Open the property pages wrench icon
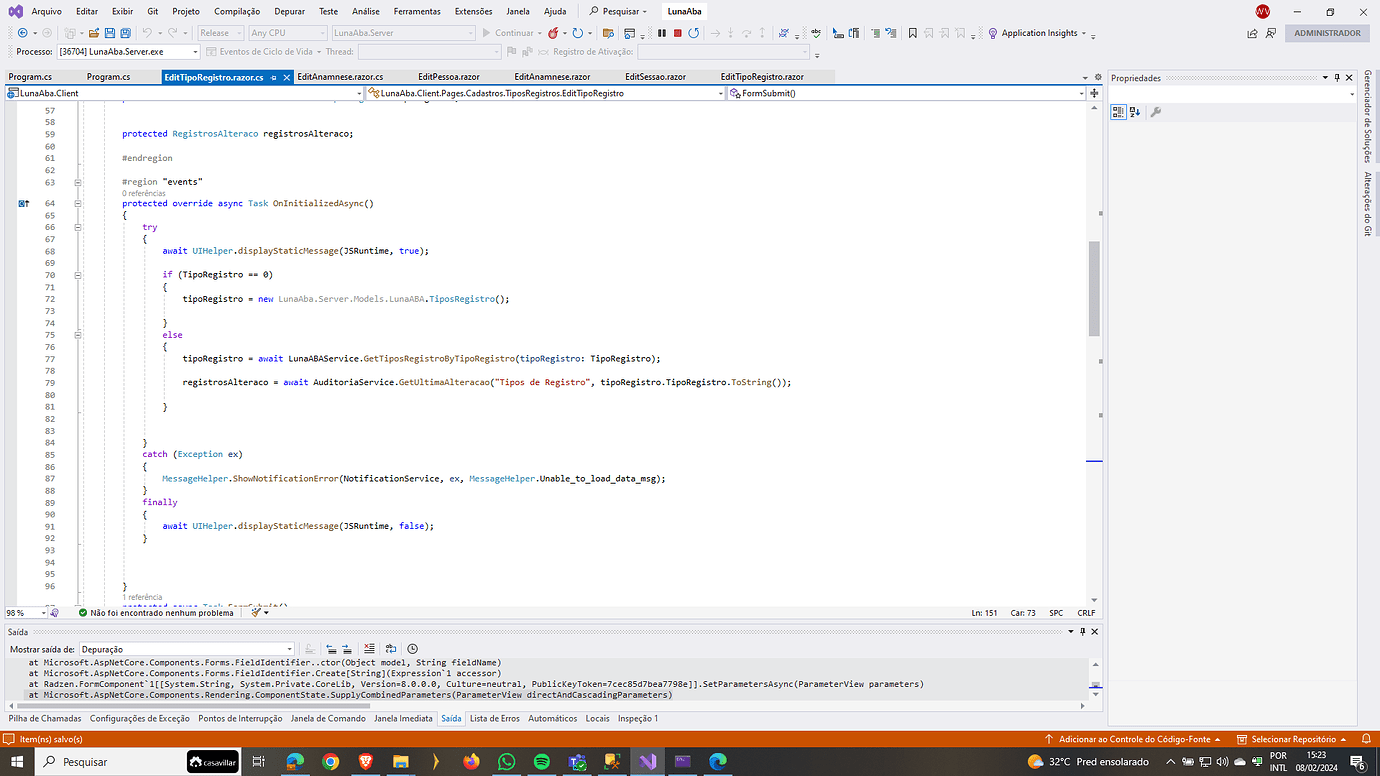 click(x=1156, y=112)
